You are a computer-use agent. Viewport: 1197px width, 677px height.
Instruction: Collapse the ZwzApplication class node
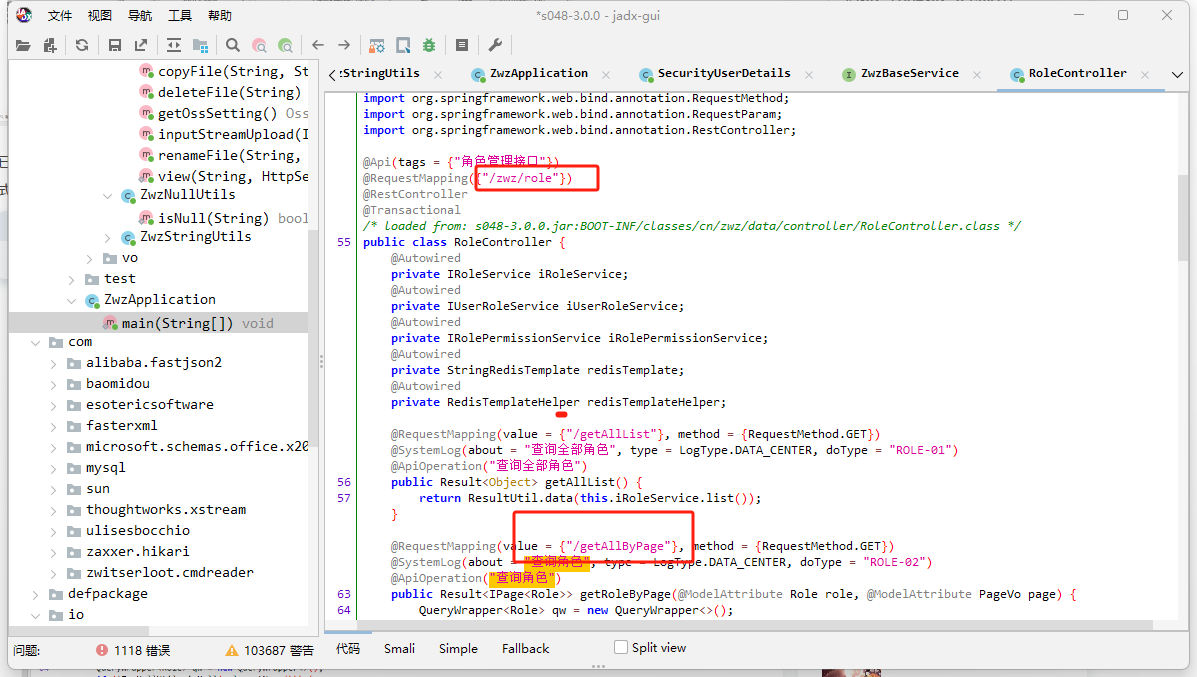click(72, 300)
